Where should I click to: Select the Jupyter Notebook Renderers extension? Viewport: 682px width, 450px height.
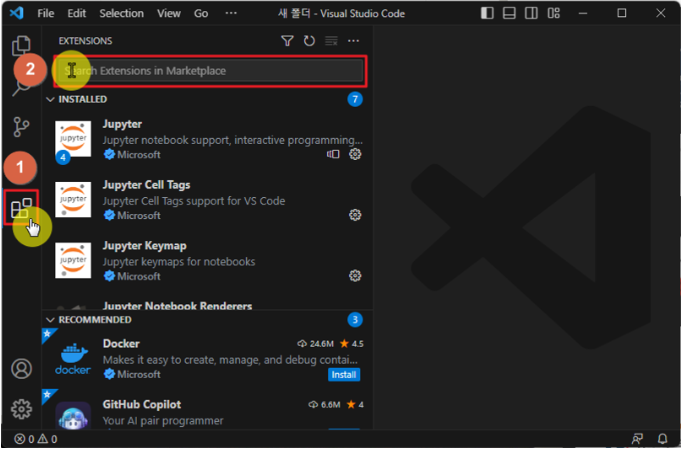[x=177, y=306]
